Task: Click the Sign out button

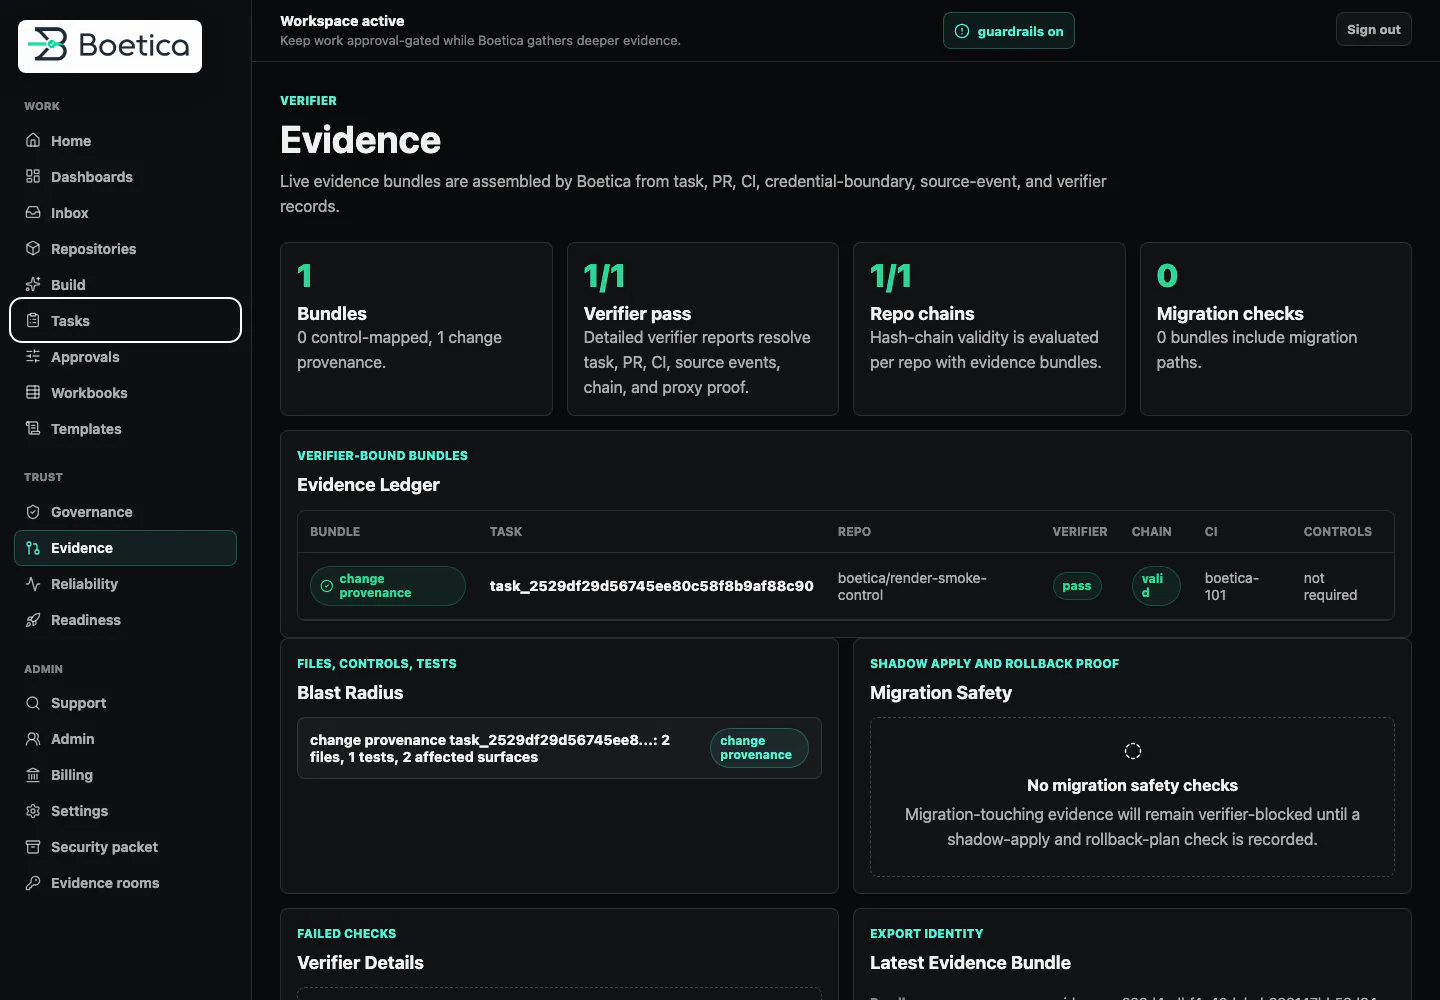Action: pyautogui.click(x=1373, y=29)
